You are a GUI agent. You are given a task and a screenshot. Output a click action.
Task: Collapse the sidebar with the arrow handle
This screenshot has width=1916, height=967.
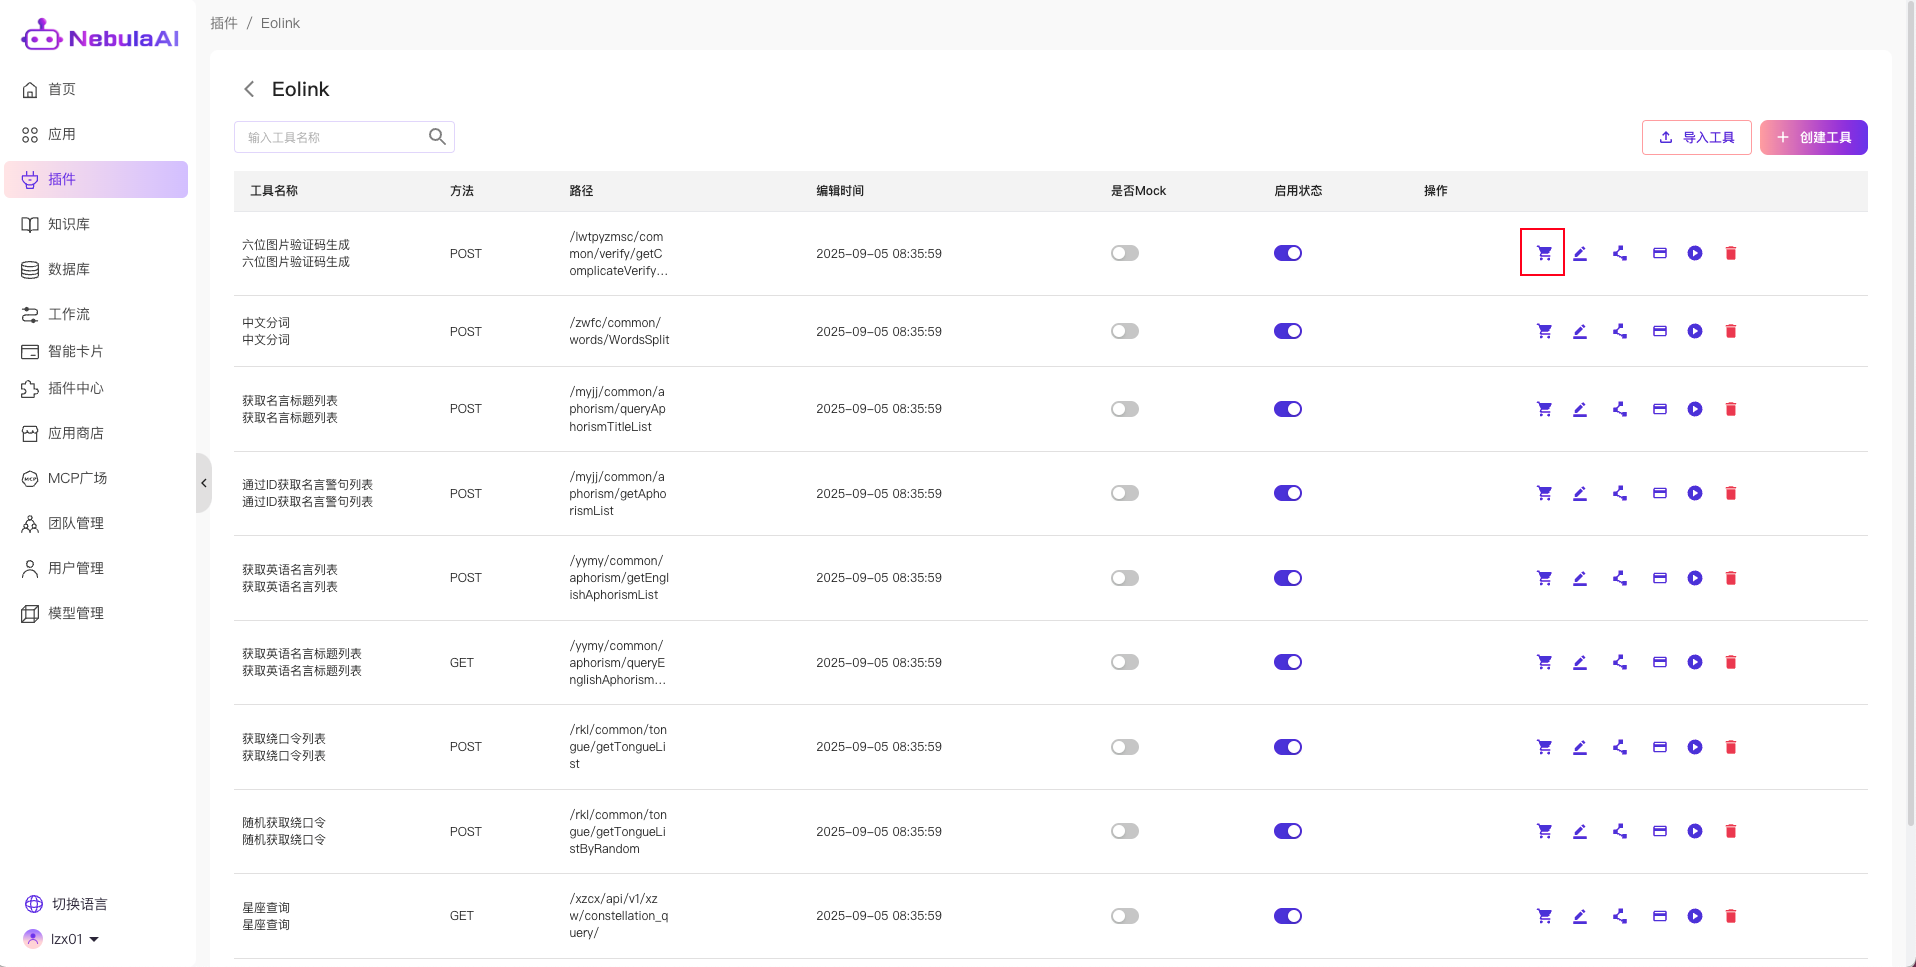(204, 483)
